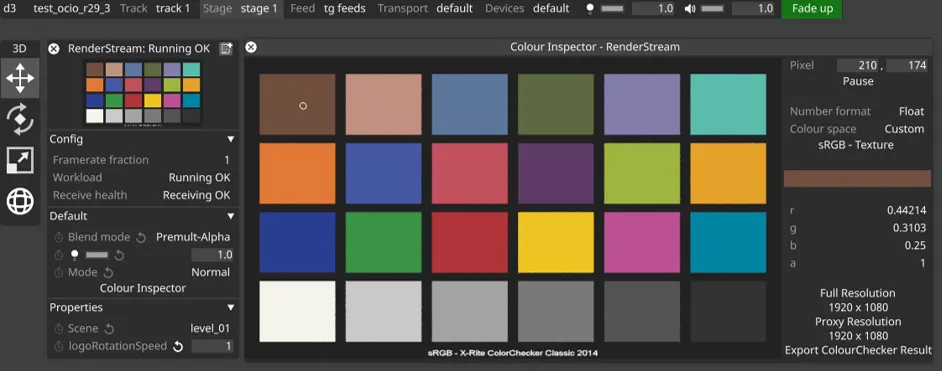This screenshot has width=942, height=371.
Task: Click the Colour Inspector button in Default
Action: [x=143, y=288]
